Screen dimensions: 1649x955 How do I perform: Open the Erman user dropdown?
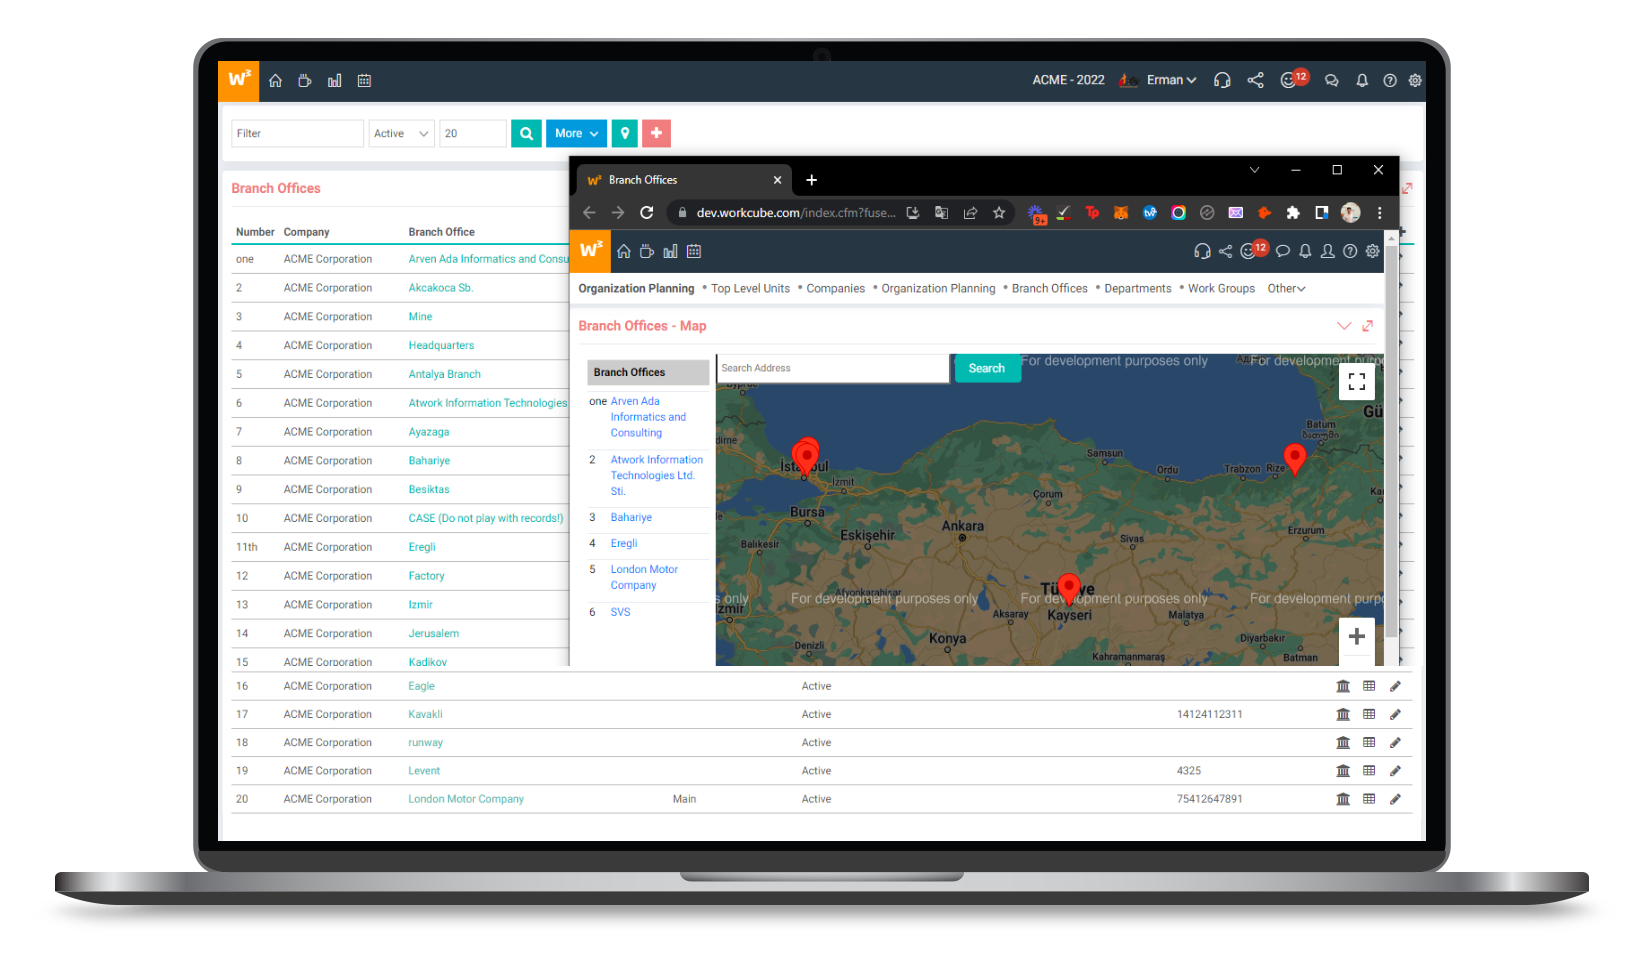pos(1171,80)
